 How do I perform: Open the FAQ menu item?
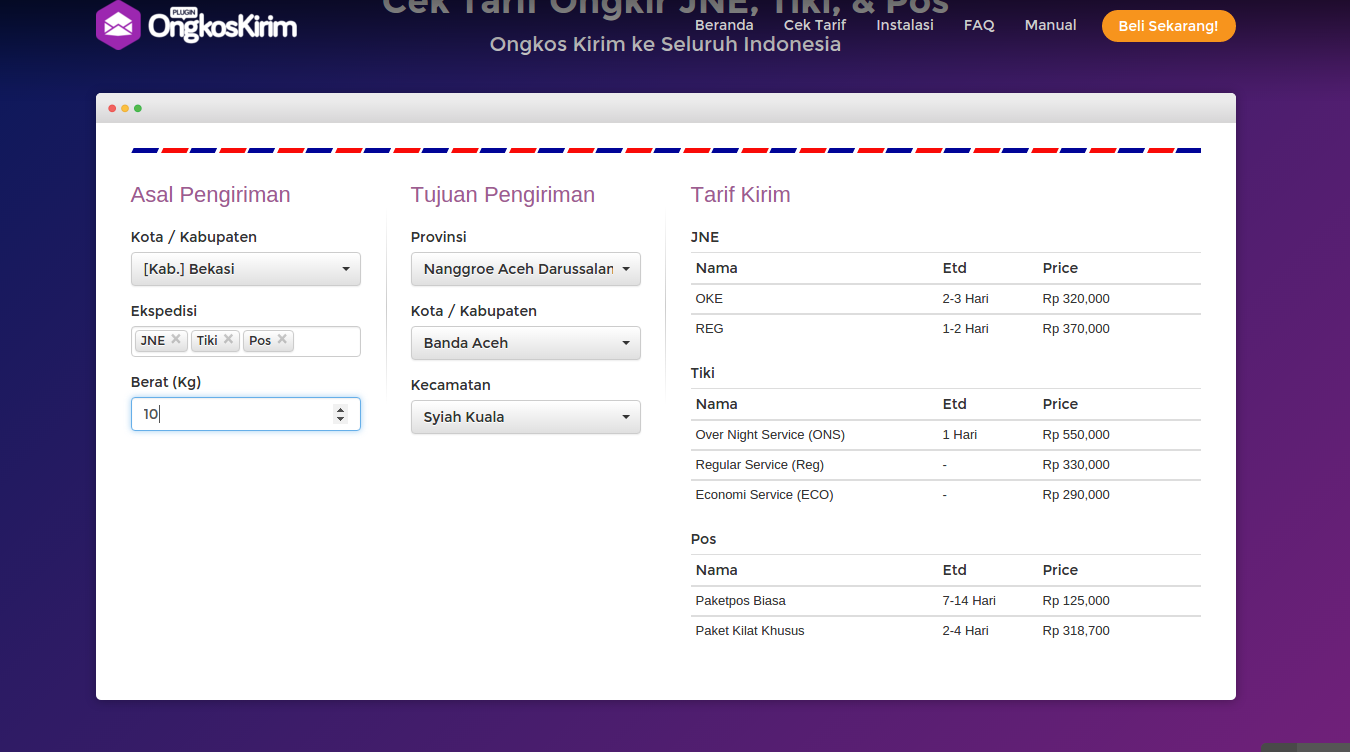(979, 25)
